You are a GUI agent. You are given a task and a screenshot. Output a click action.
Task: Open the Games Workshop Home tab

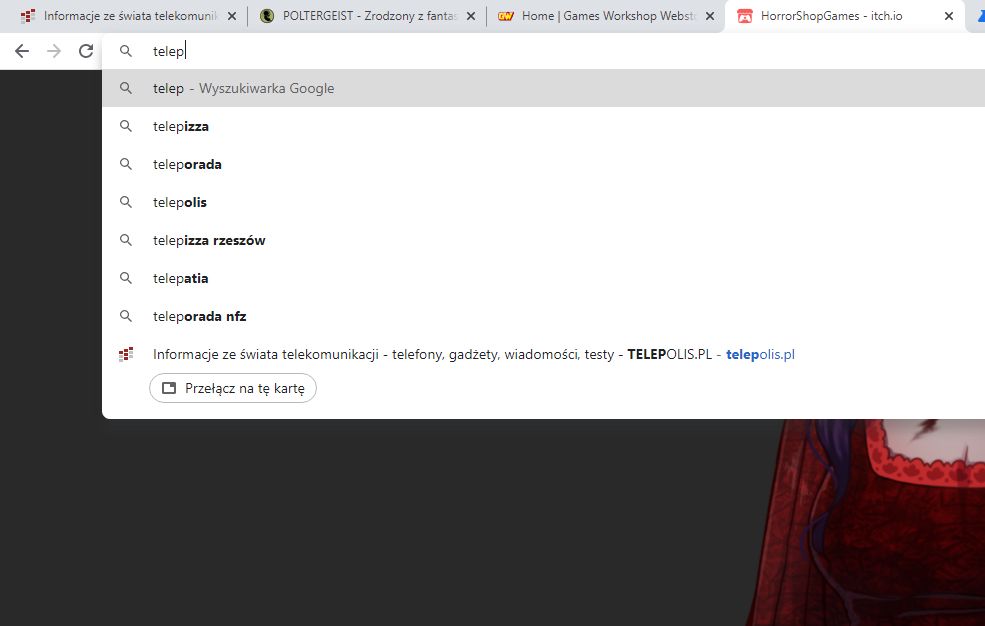click(x=600, y=16)
